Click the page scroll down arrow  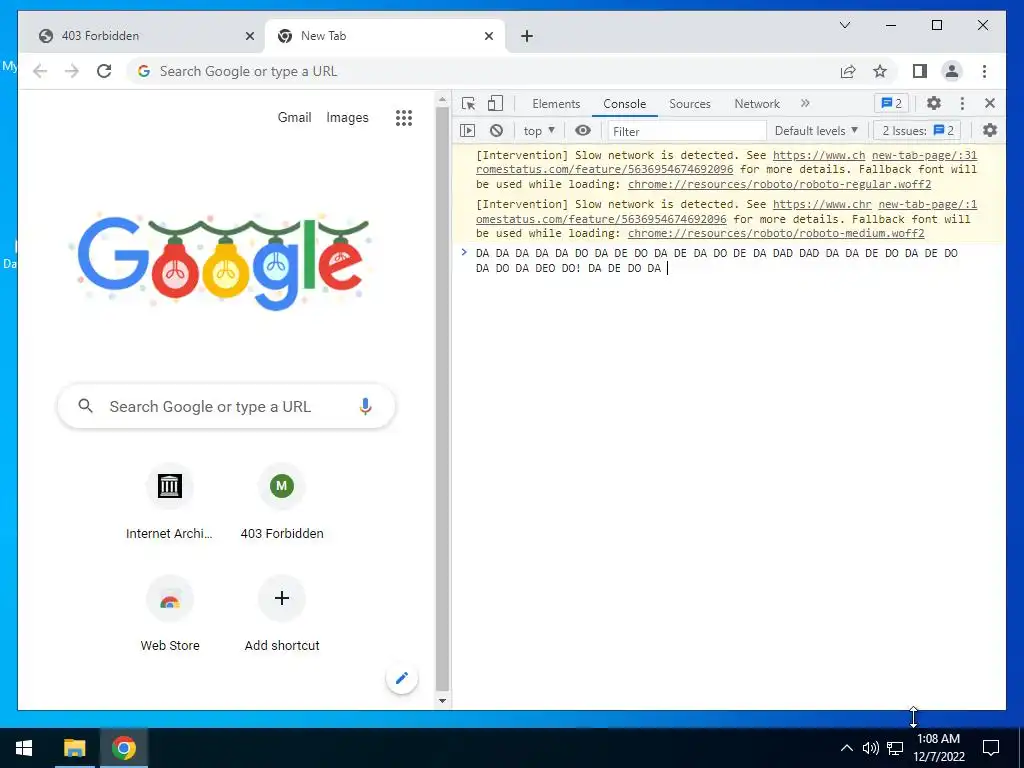pos(442,701)
